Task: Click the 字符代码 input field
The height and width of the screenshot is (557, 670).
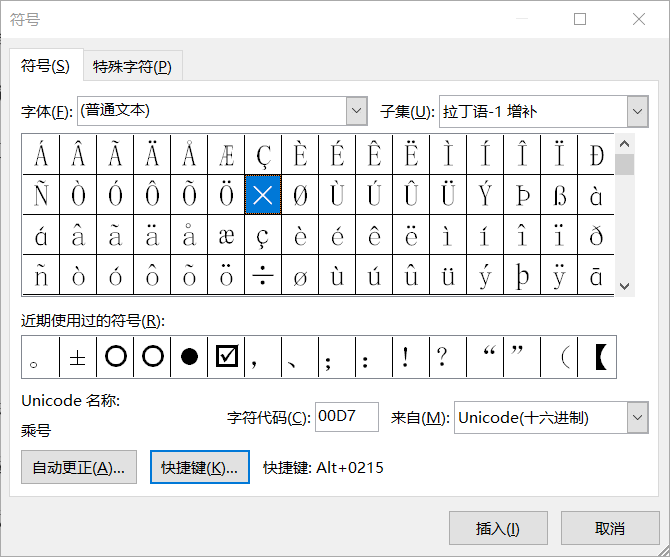Action: [347, 416]
